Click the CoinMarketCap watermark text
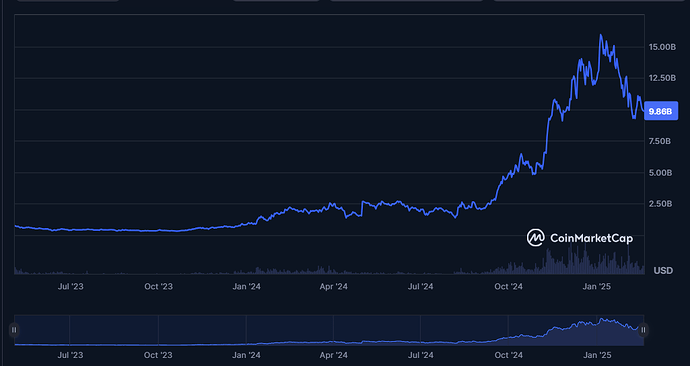 (591, 238)
